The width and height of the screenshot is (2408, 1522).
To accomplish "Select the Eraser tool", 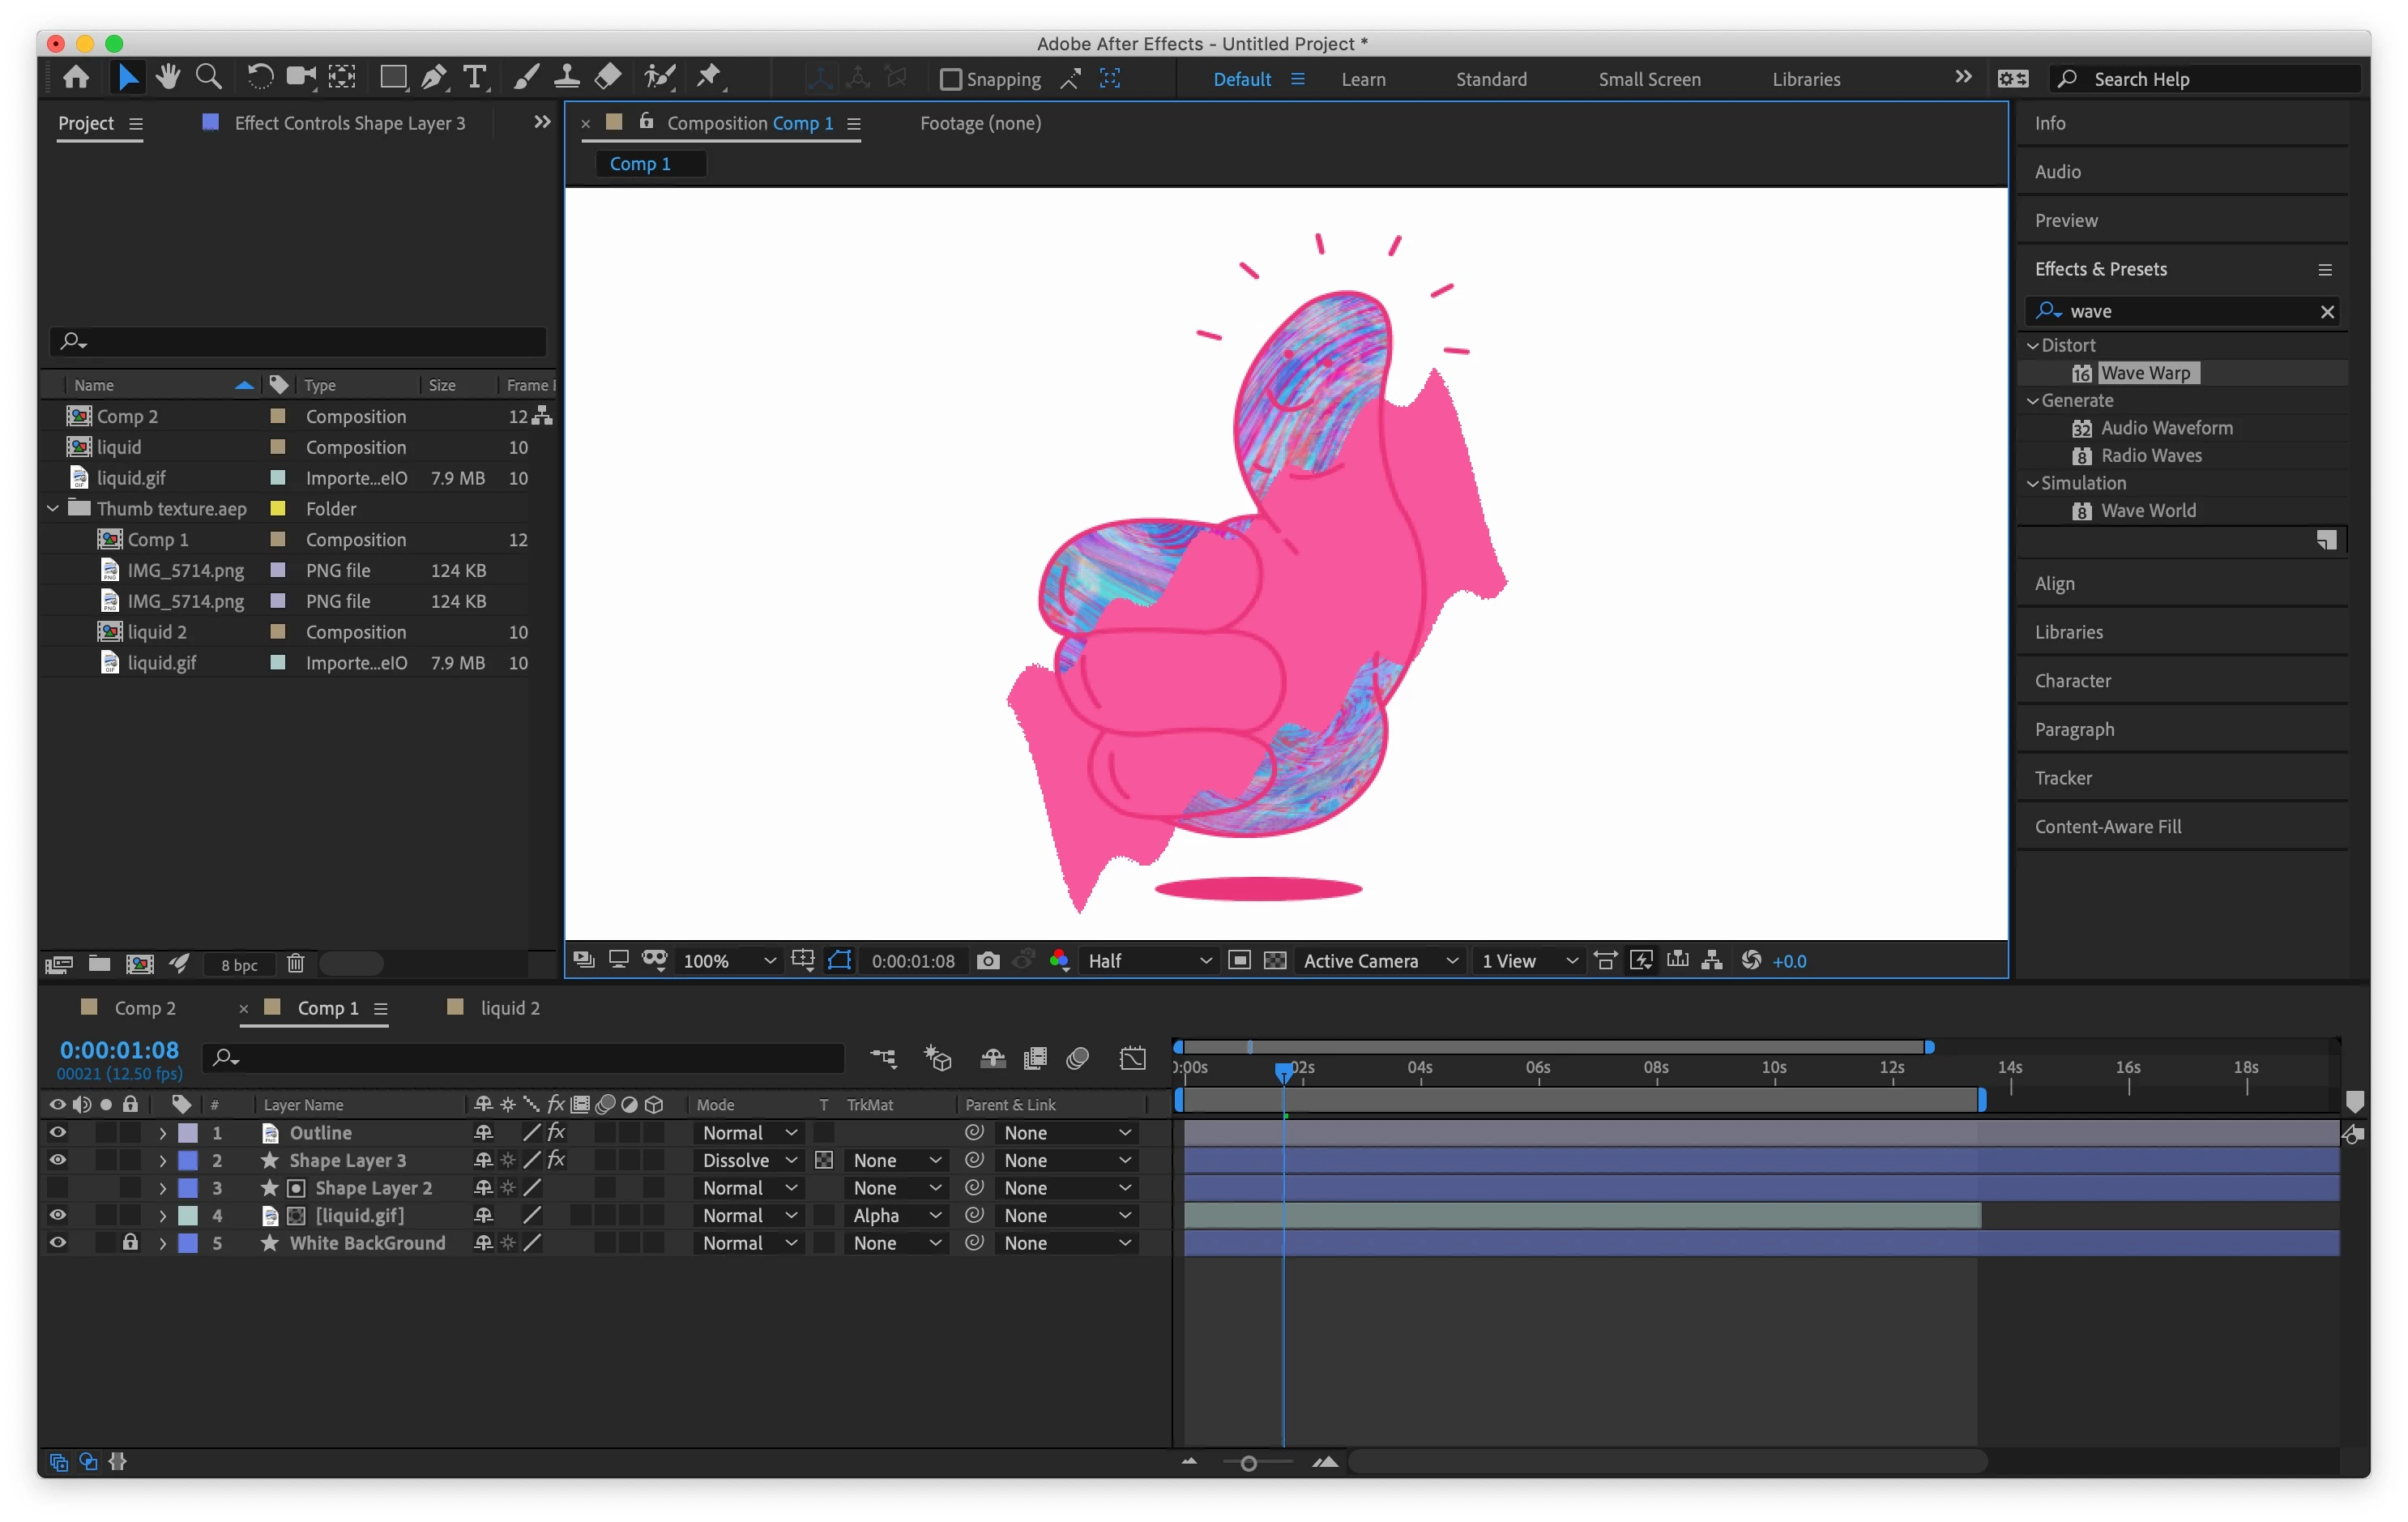I will click(x=608, y=77).
